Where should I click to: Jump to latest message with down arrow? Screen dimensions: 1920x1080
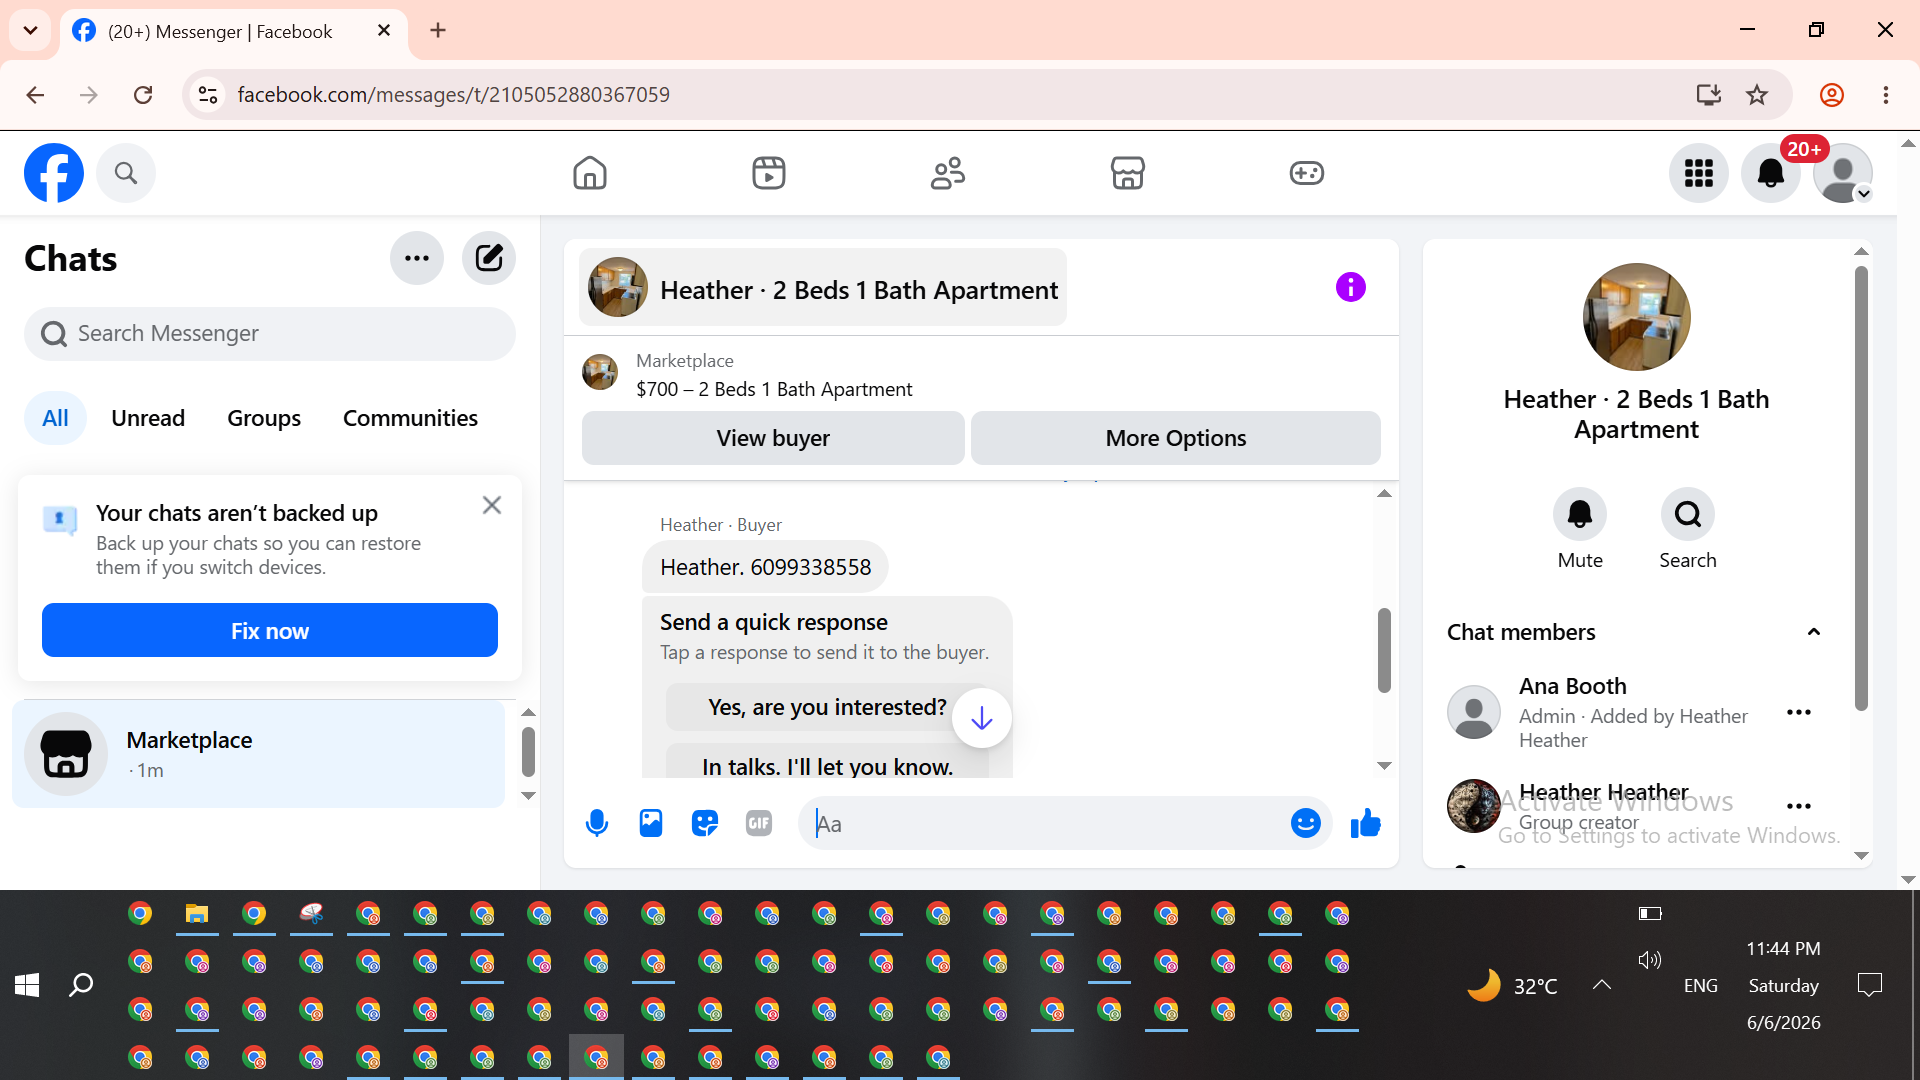pyautogui.click(x=982, y=718)
